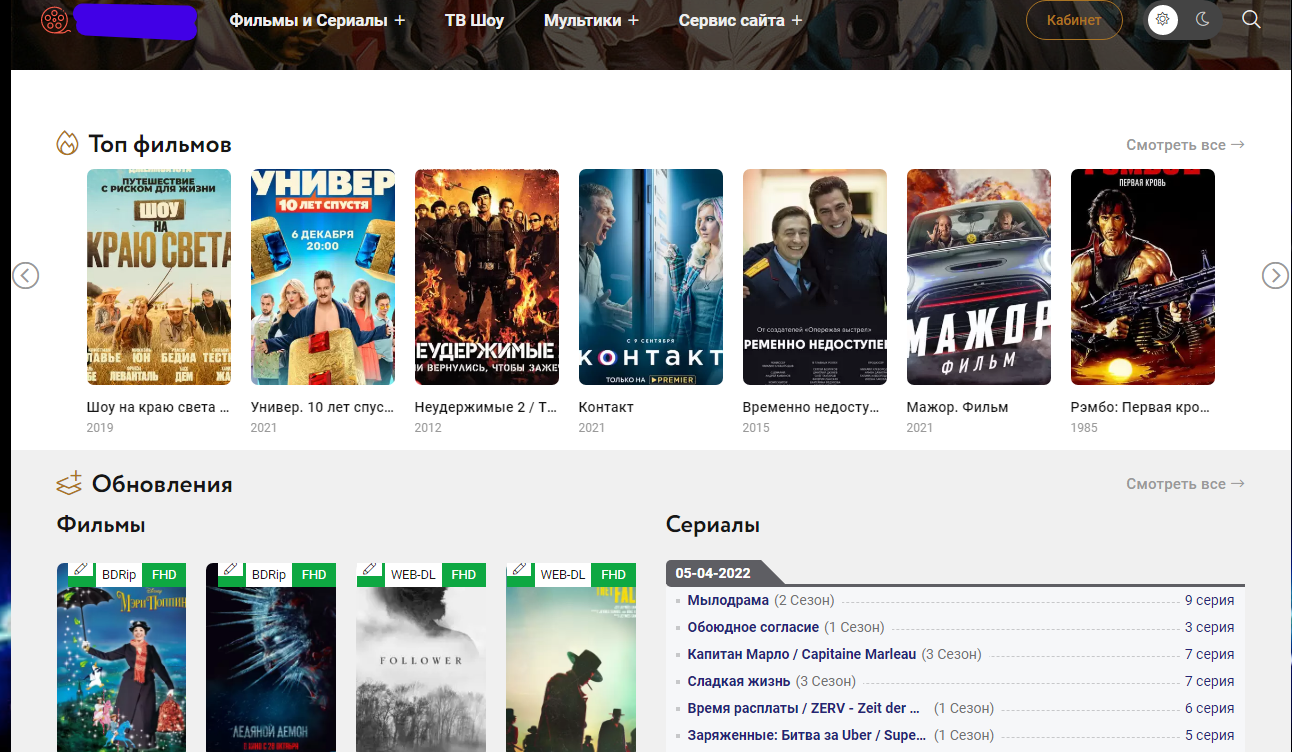
Task: Click the WEB-DL badge on Follower card
Action: tap(413, 575)
